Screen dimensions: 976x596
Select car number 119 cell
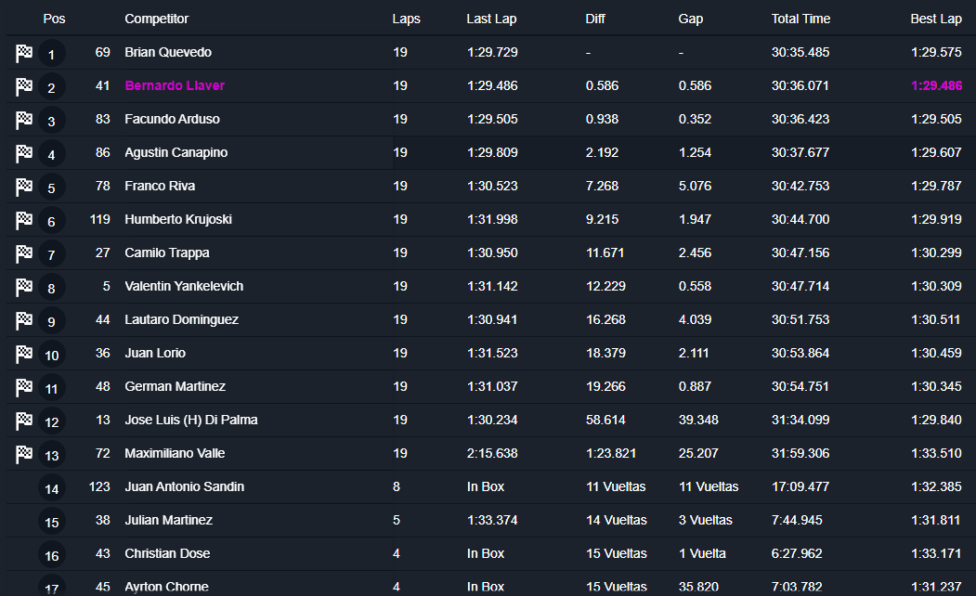click(x=101, y=219)
